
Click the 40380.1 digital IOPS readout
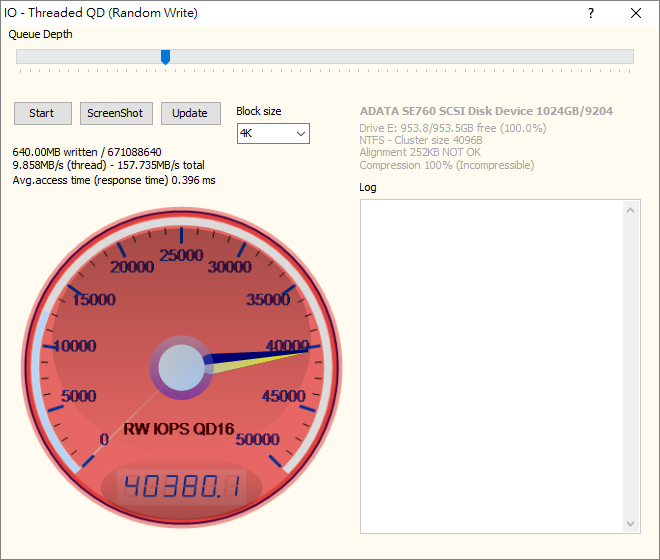pos(181,487)
